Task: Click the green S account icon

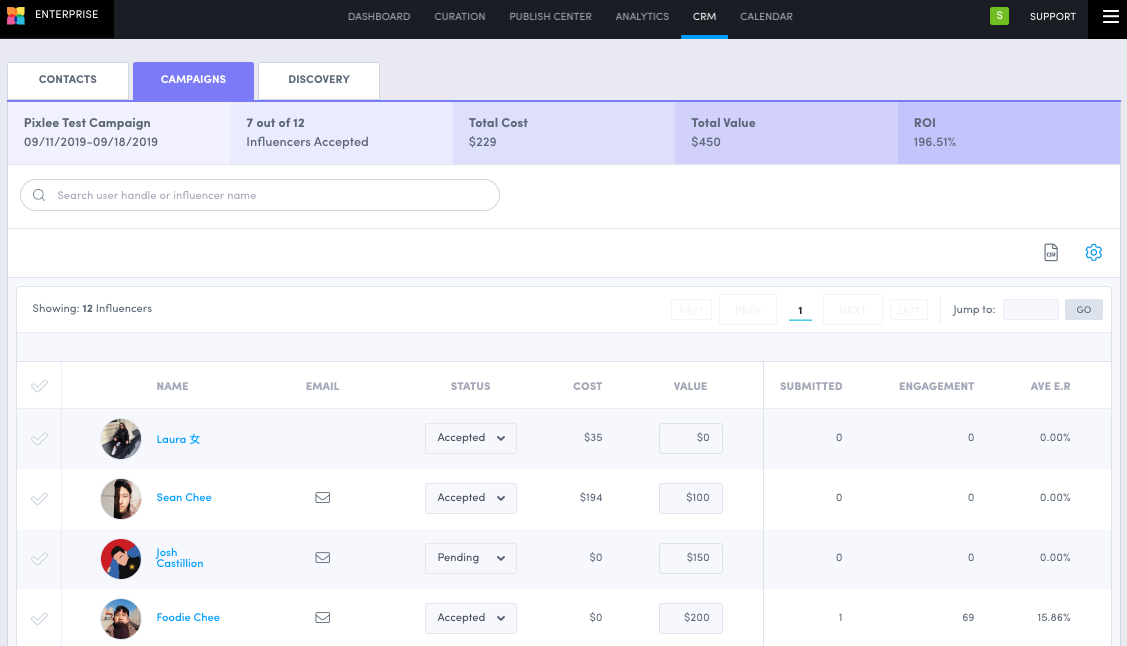Action: 999,16
